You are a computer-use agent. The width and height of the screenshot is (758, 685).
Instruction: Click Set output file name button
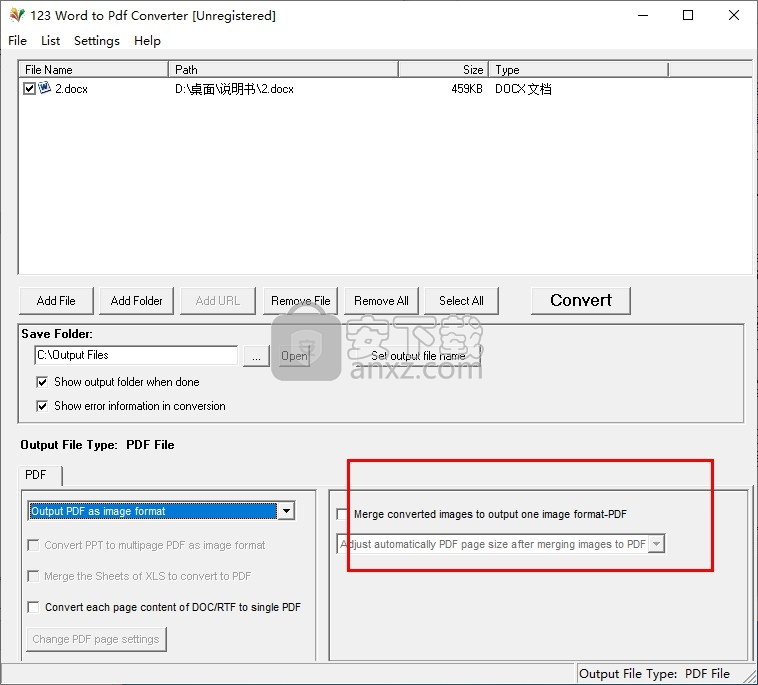tap(418, 356)
